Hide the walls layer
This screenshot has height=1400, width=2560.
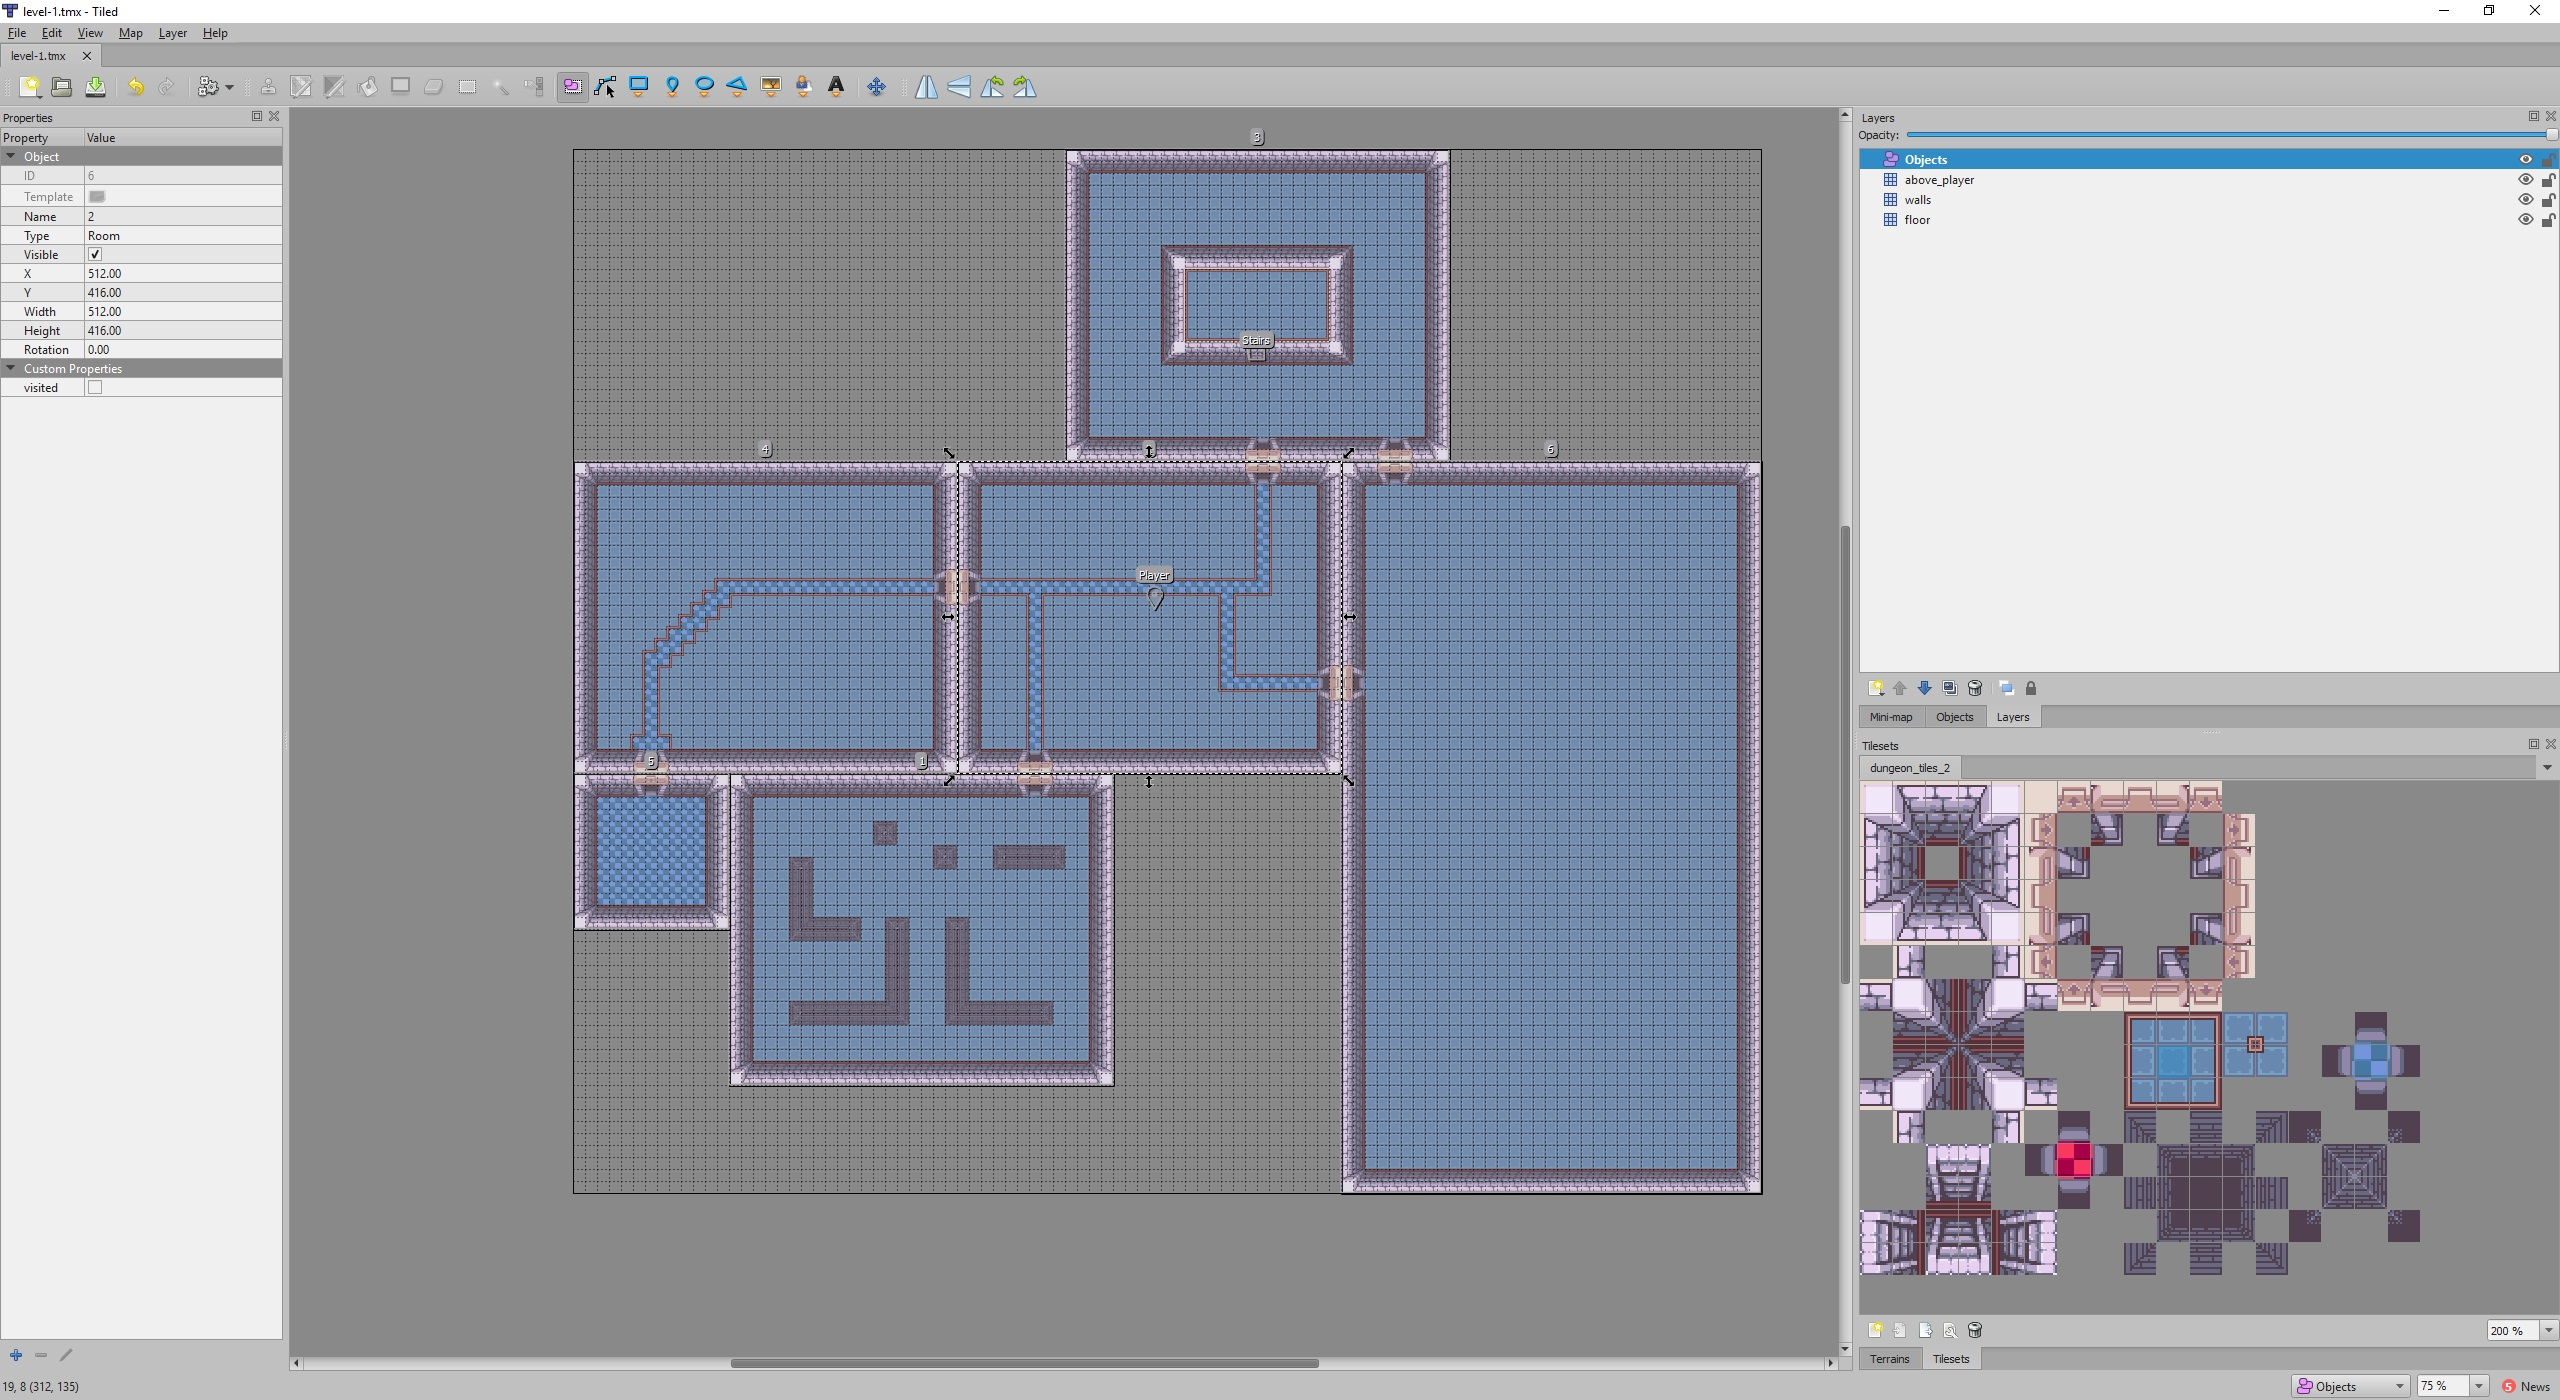(x=2524, y=200)
